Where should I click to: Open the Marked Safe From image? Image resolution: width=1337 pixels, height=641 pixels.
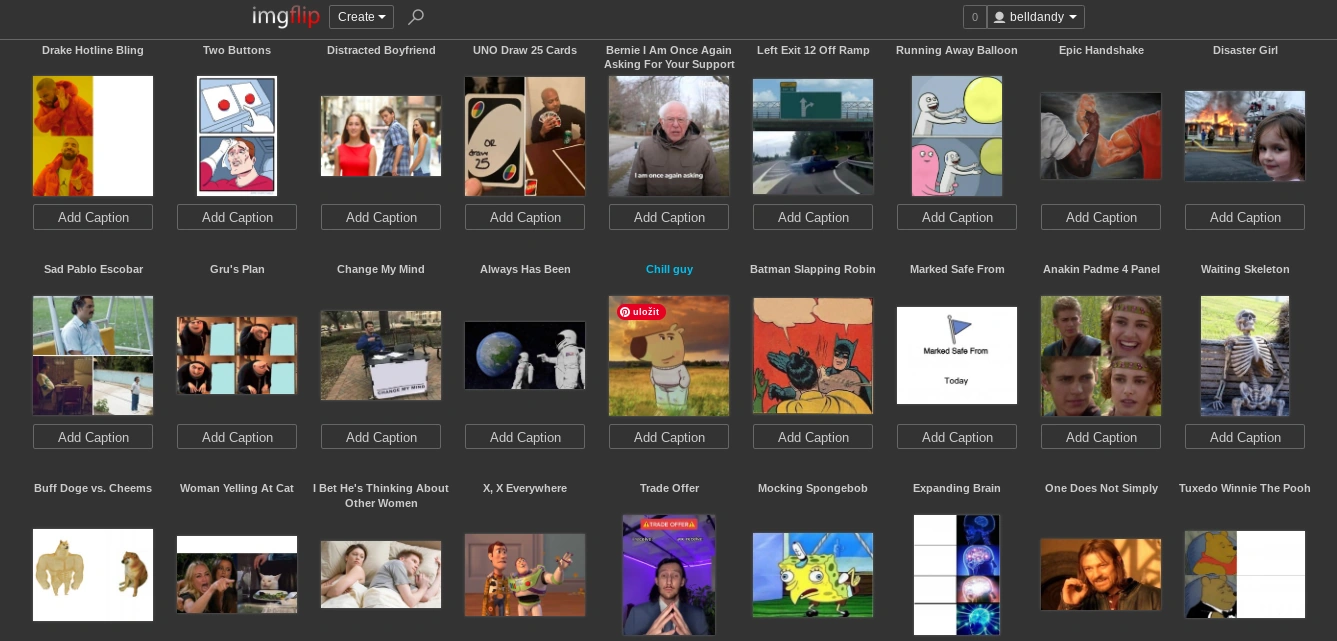(957, 355)
